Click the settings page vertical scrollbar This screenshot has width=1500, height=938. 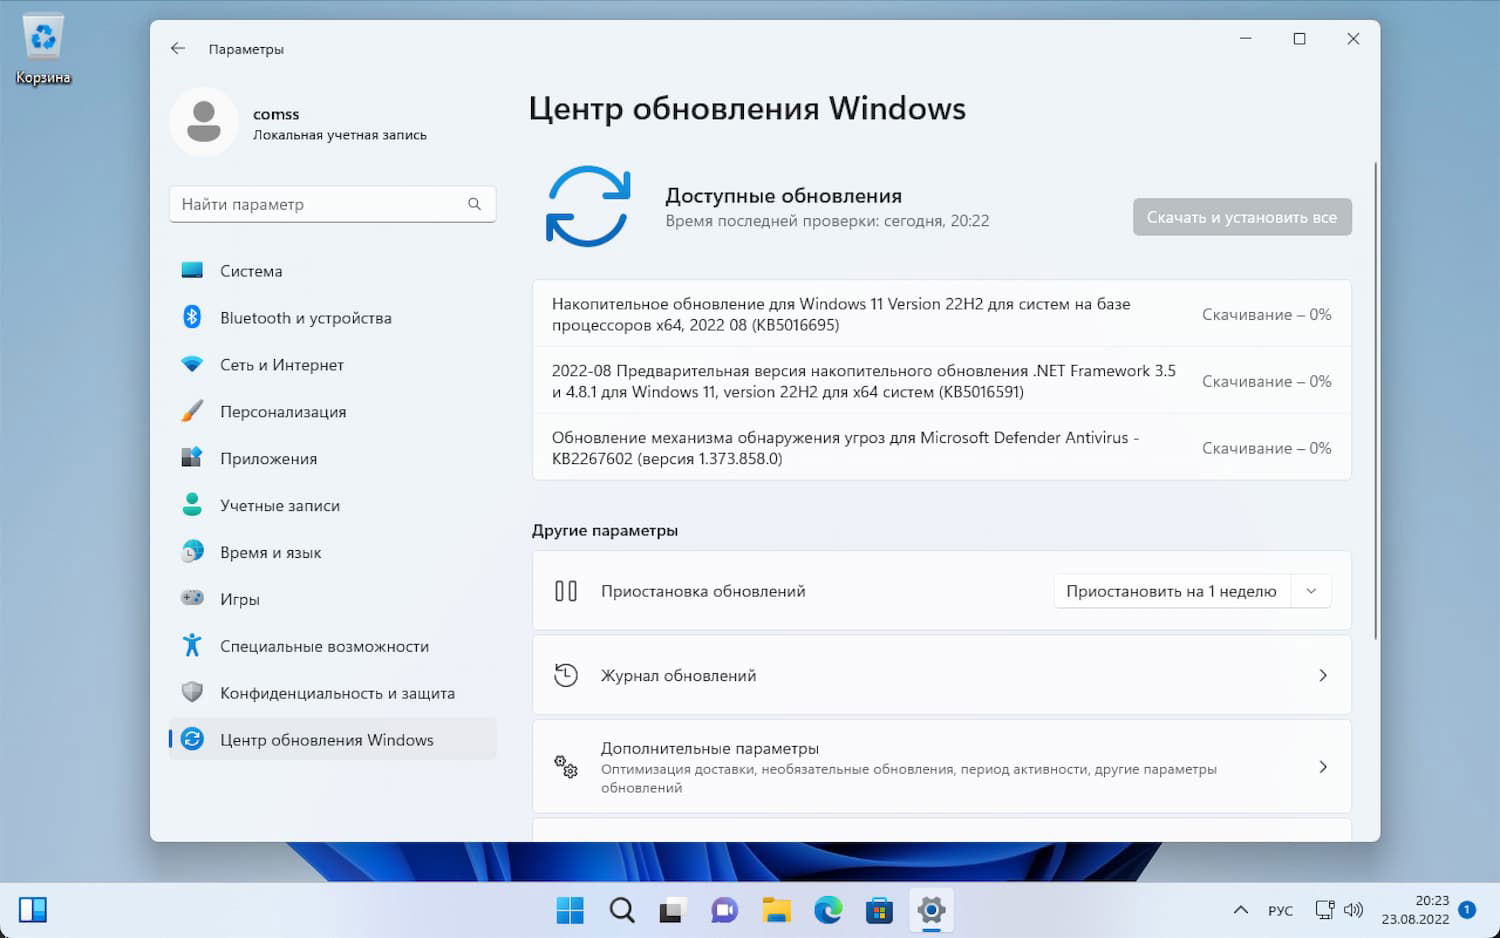click(1376, 400)
